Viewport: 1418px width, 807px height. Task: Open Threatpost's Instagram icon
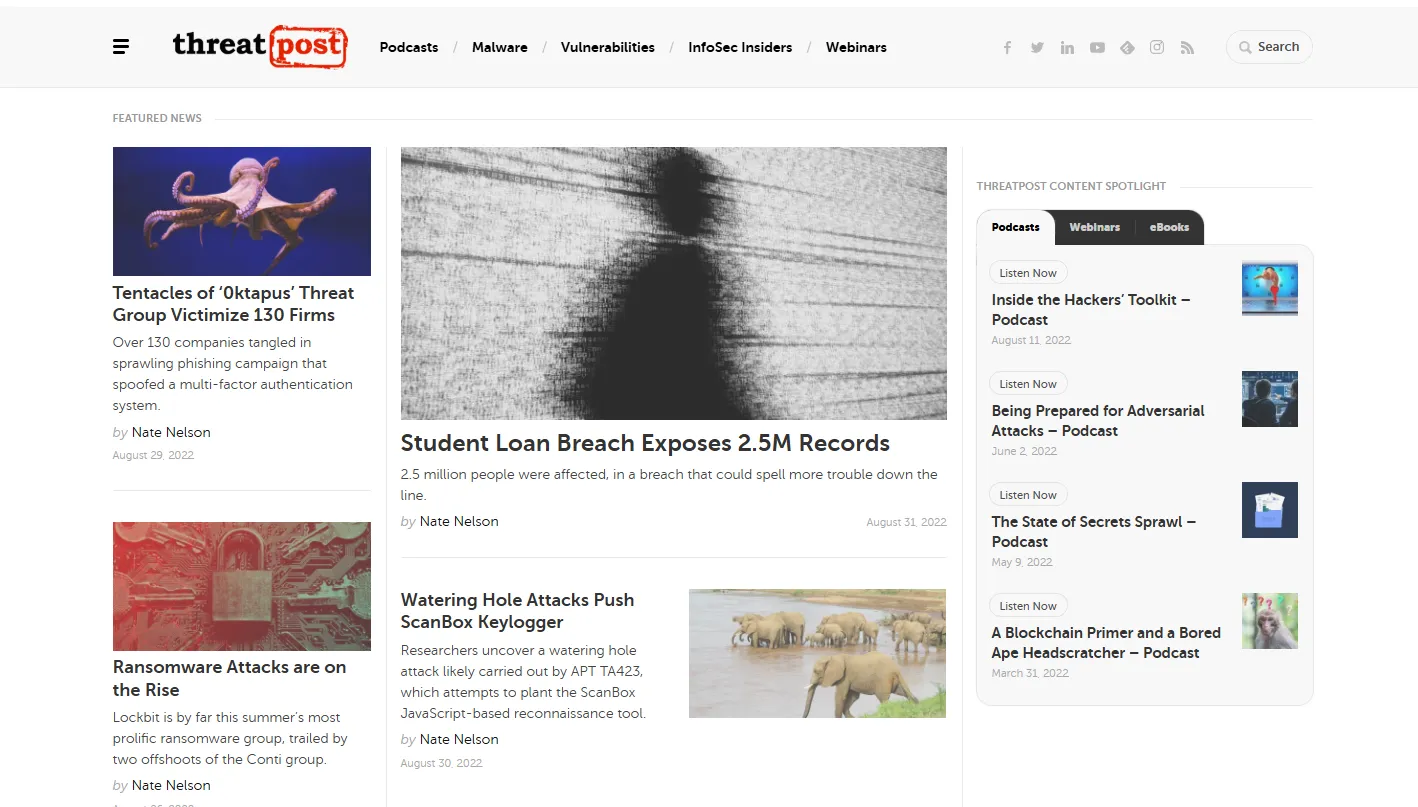tap(1157, 47)
